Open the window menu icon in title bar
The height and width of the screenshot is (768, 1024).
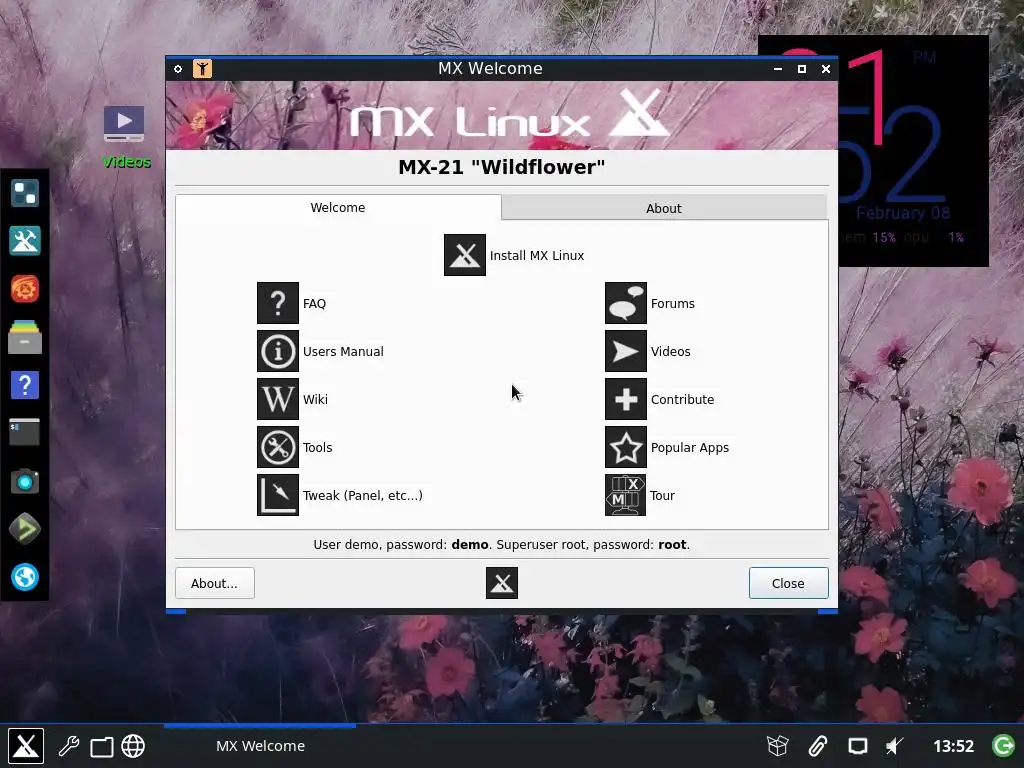point(178,69)
